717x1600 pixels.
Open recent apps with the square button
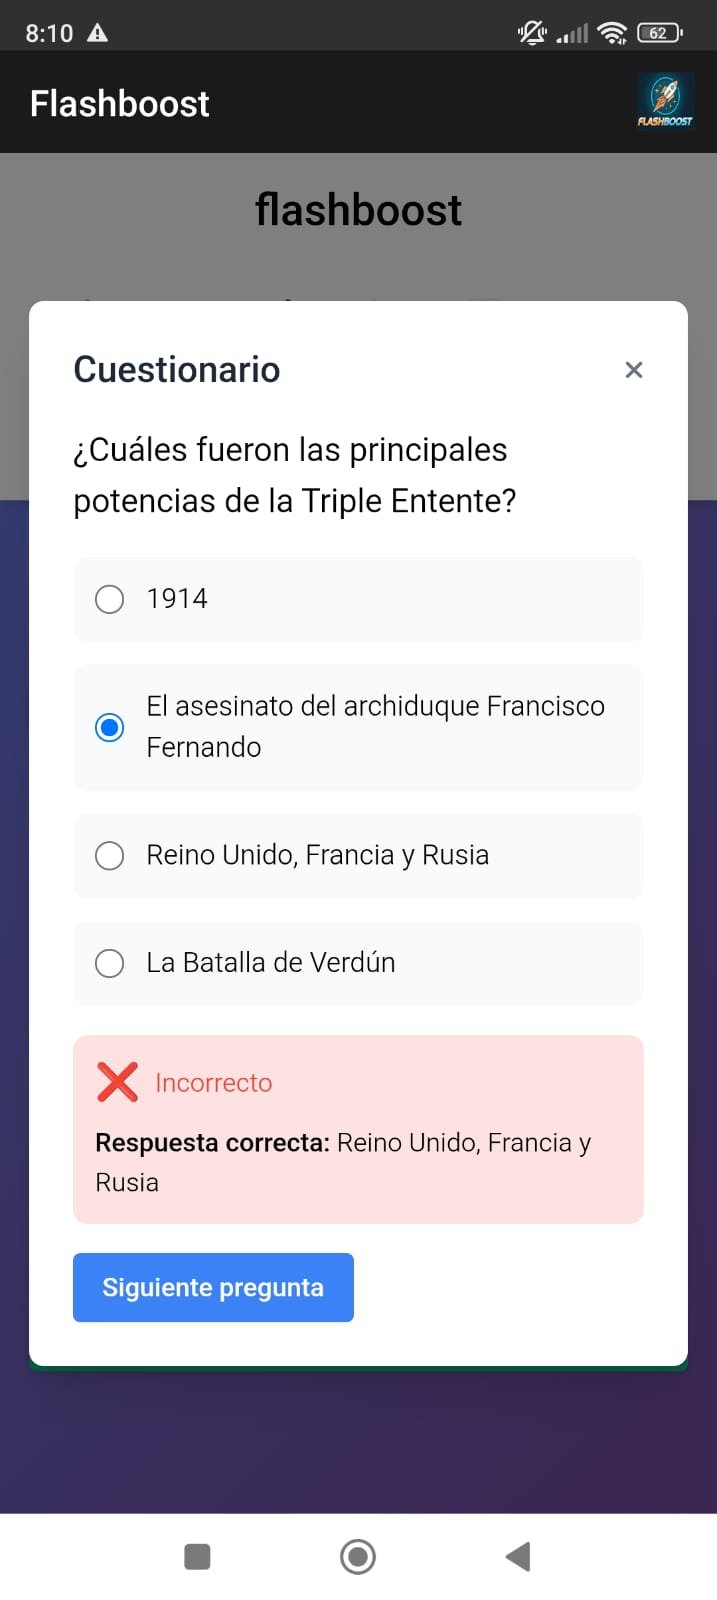coord(197,1556)
